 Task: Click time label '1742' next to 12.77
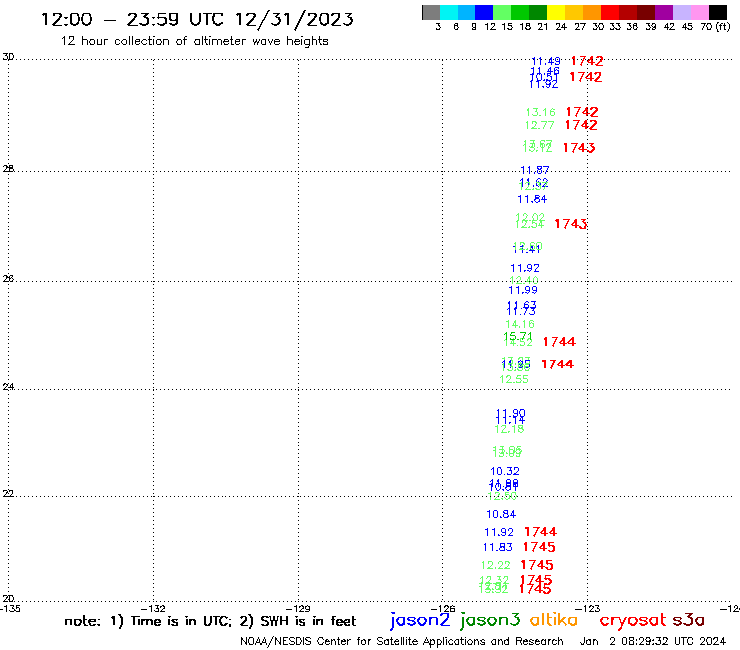(581, 125)
